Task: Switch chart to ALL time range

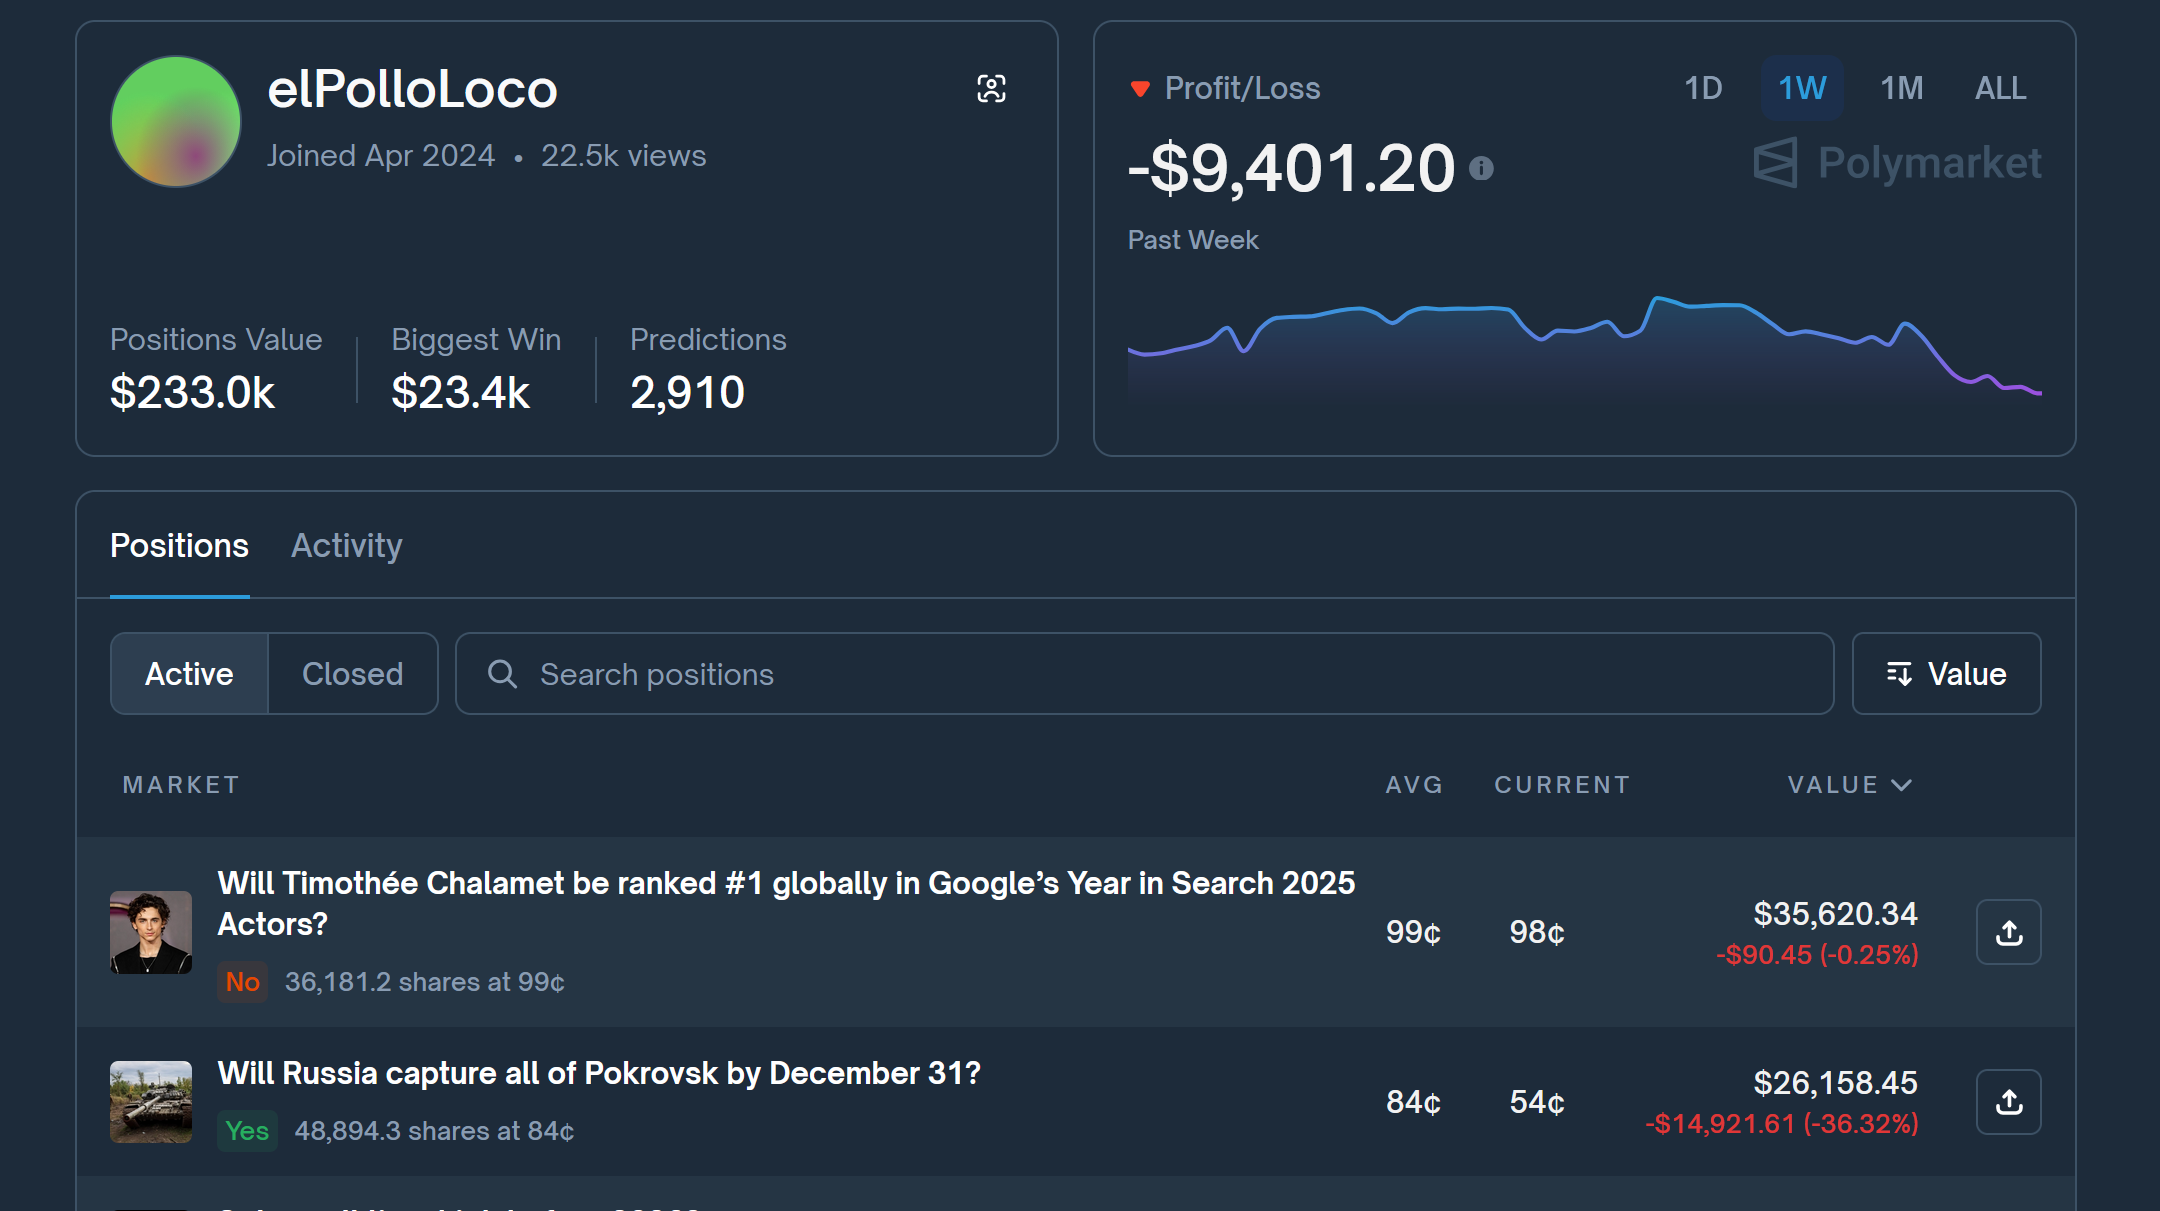Action: tap(2000, 88)
